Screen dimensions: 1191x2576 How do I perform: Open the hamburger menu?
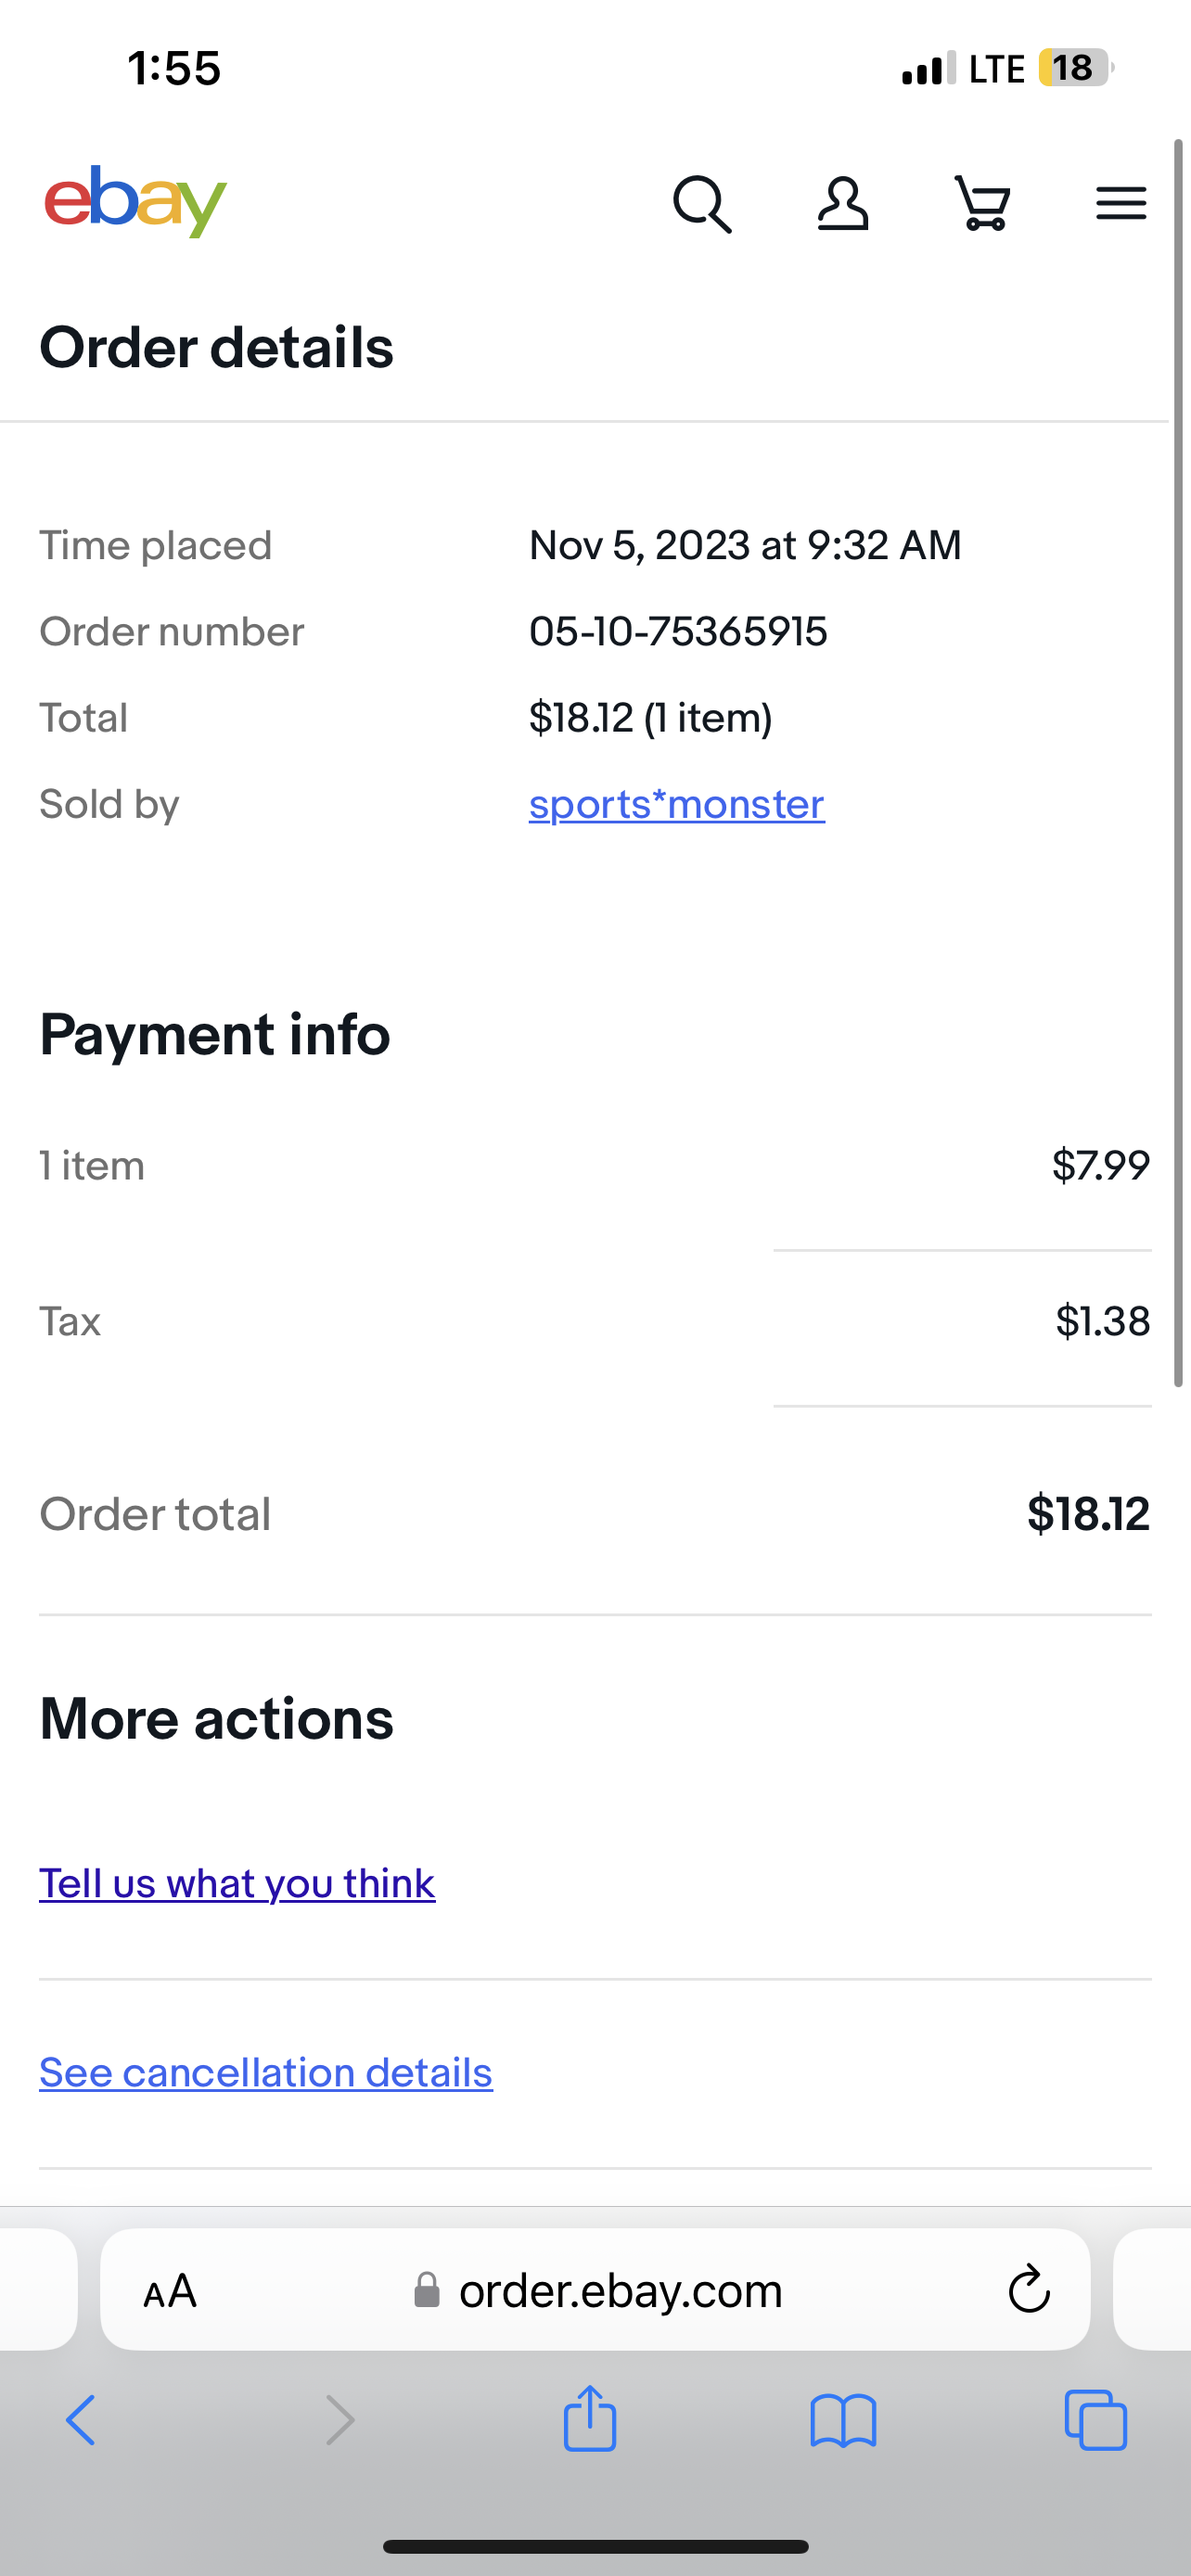click(1121, 204)
